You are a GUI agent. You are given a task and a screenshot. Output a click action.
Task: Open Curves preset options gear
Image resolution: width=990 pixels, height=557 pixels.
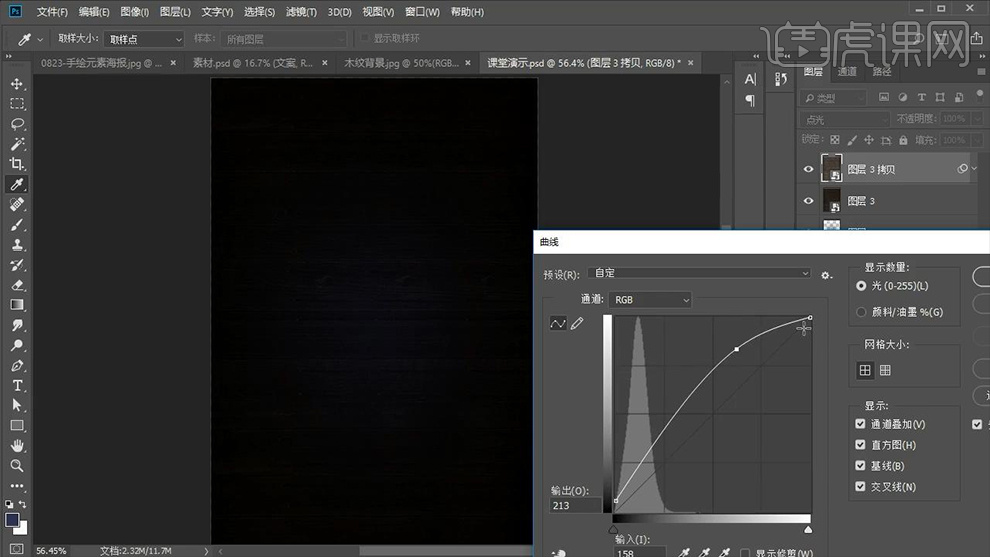coord(826,274)
